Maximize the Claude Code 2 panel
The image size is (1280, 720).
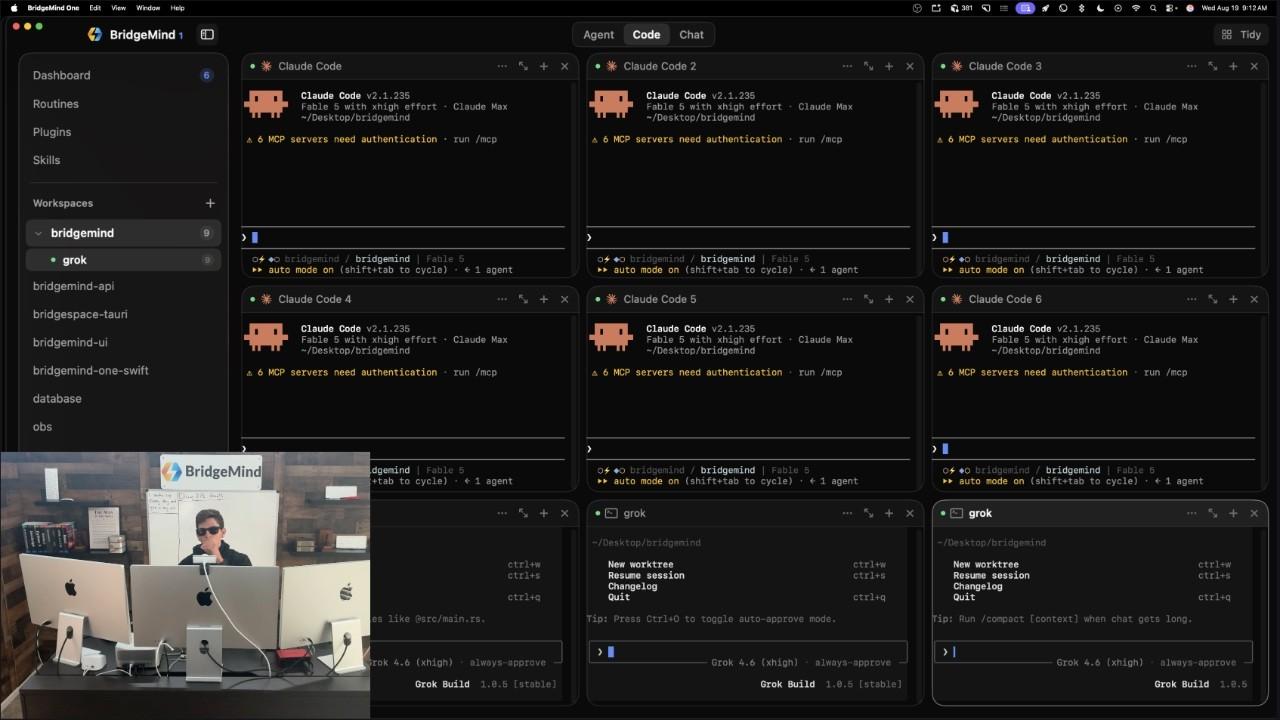coord(868,66)
